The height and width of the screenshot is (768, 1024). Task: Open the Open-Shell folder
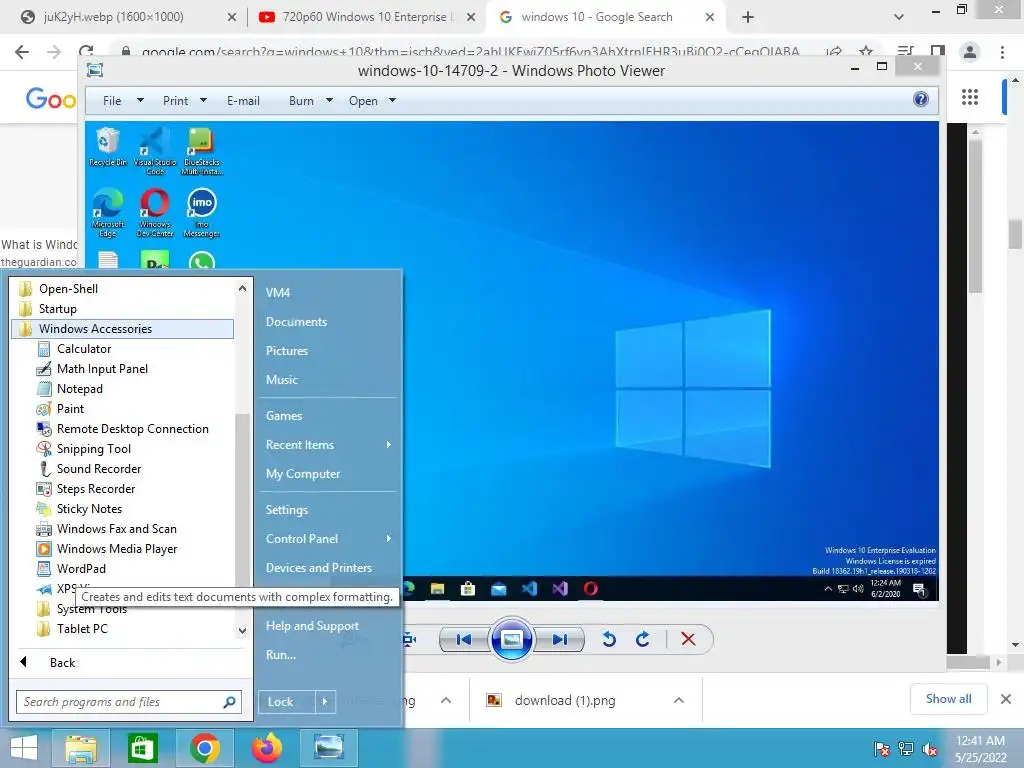68,289
